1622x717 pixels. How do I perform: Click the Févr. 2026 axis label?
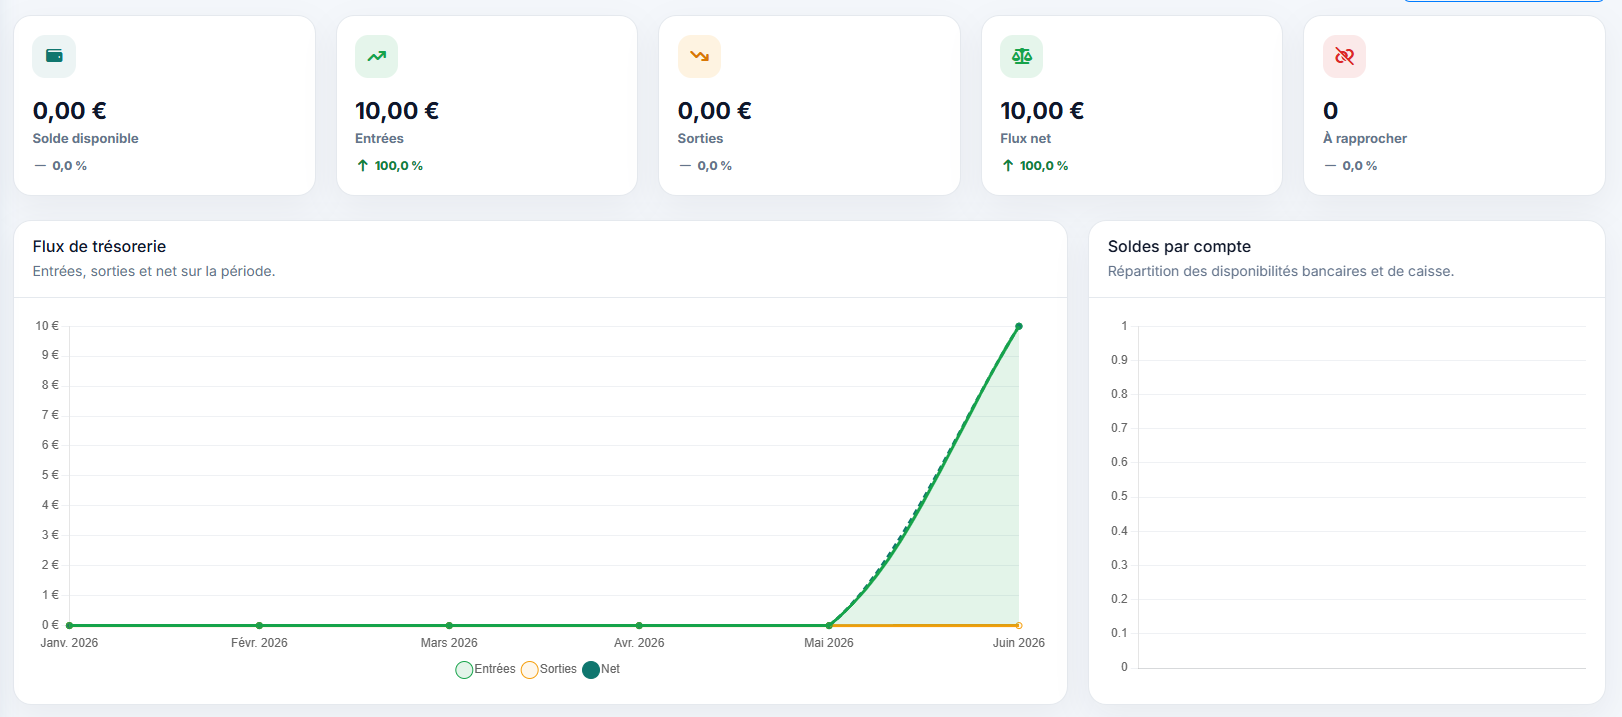click(x=259, y=643)
